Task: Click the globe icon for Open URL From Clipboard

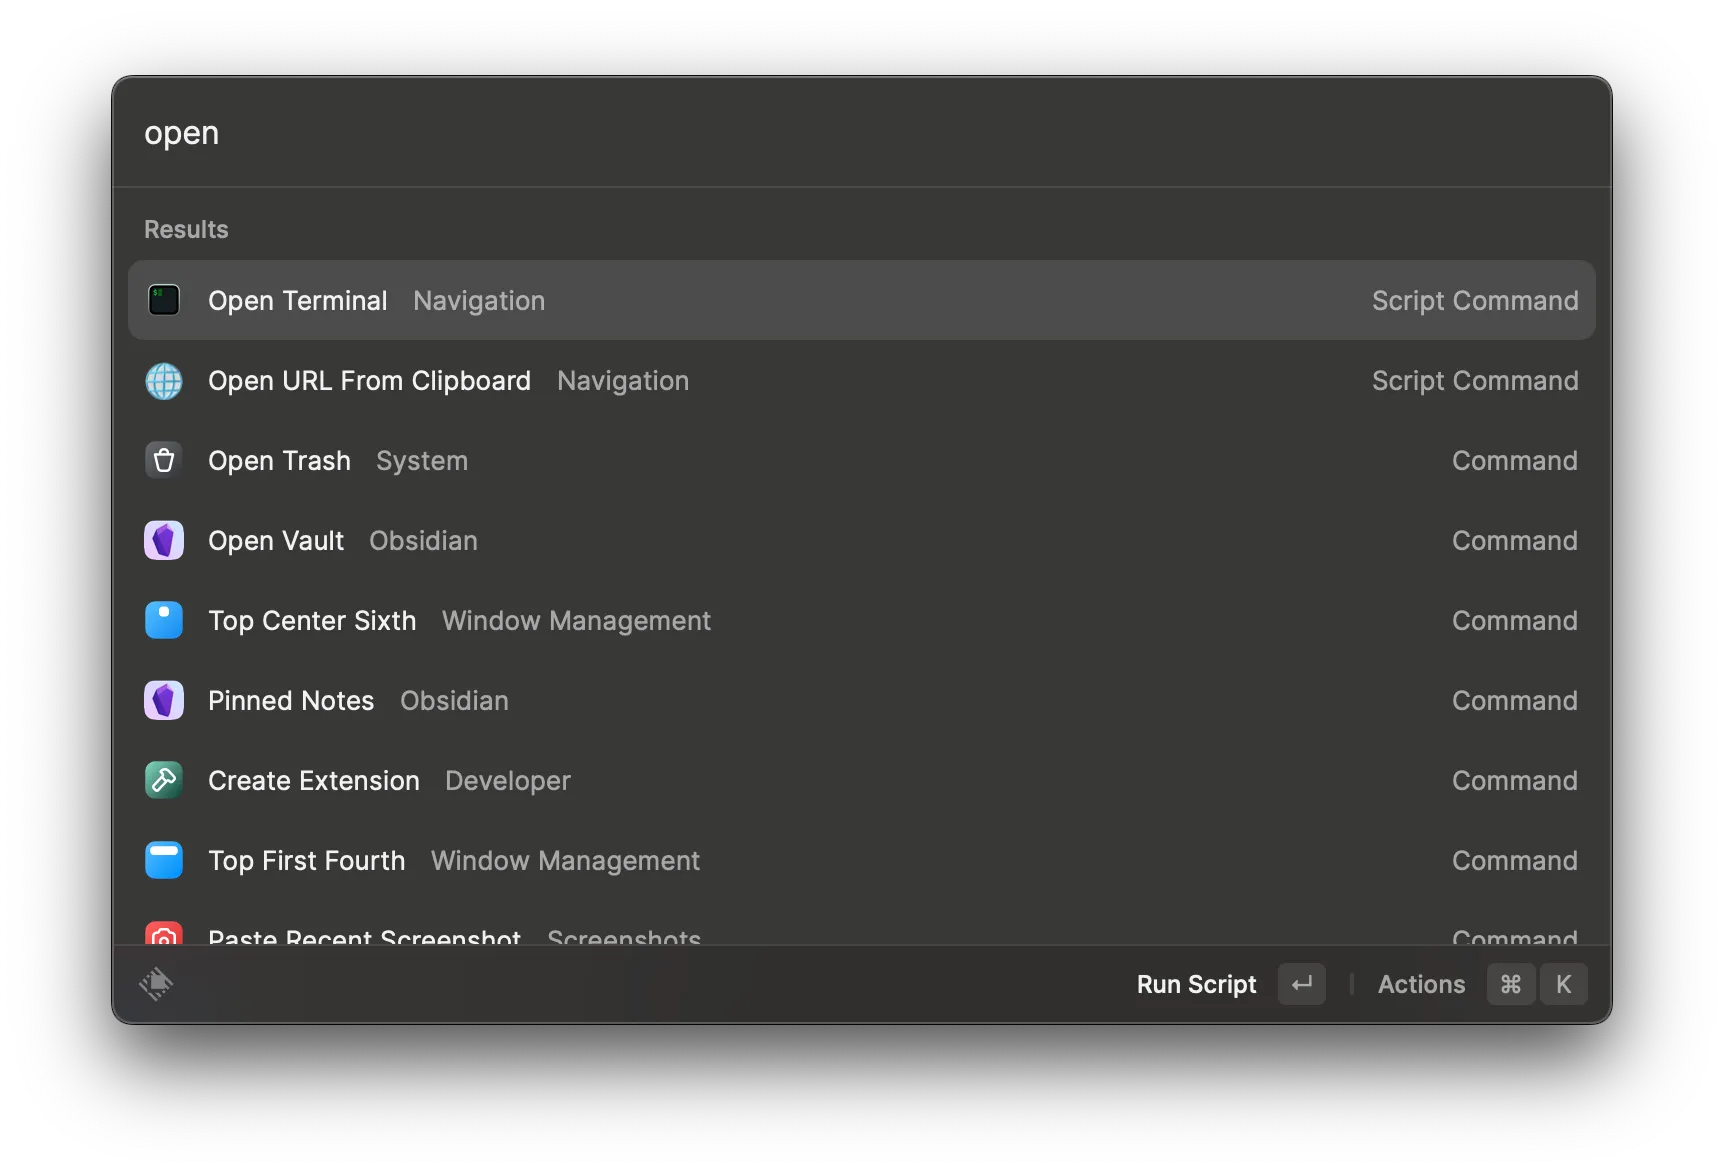Action: (164, 381)
